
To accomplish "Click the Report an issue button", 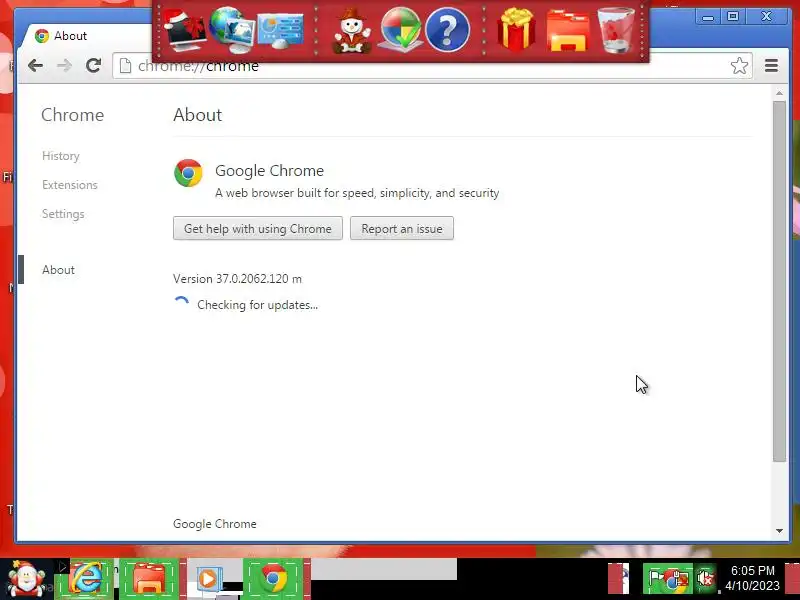I will (402, 229).
